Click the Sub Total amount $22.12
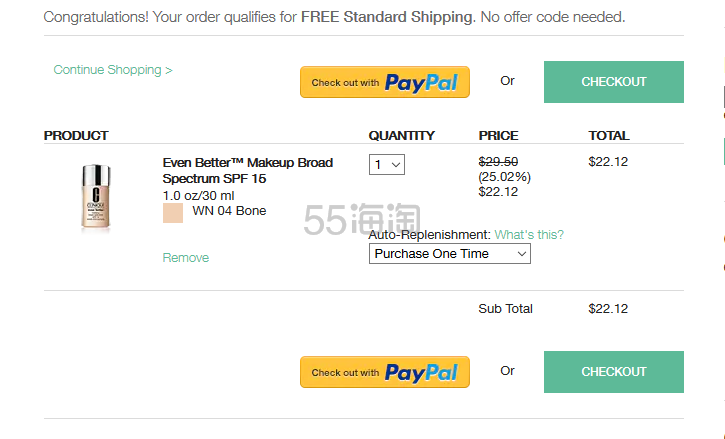 [x=608, y=309]
